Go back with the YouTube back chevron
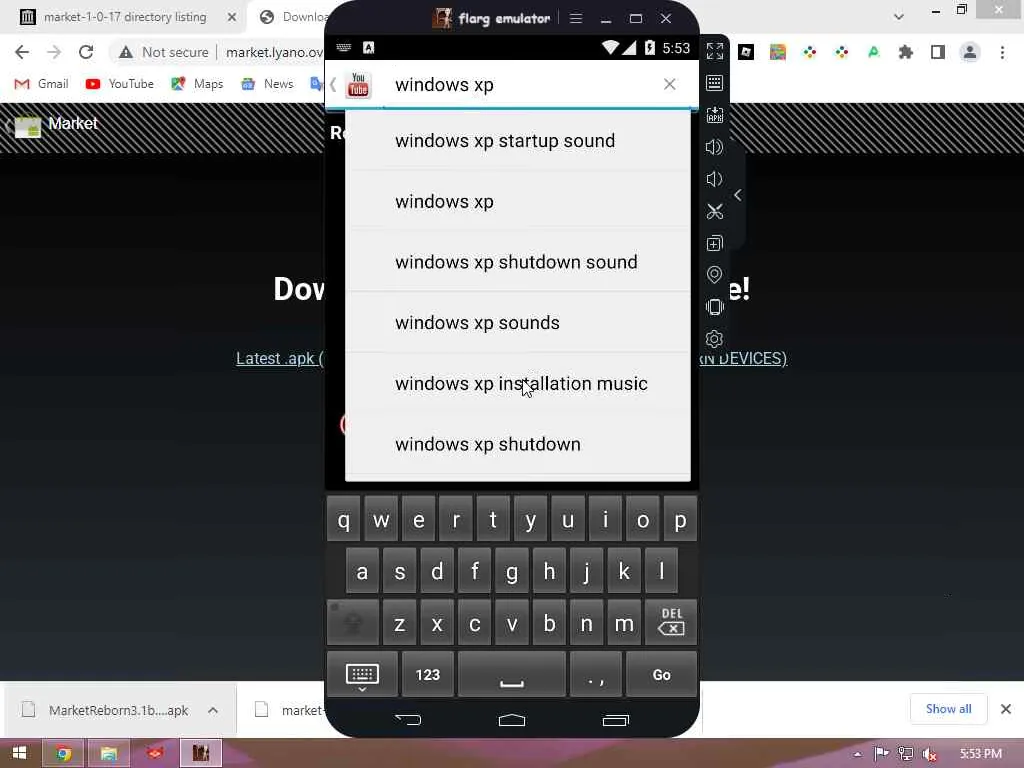The image size is (1024, 768). click(333, 85)
